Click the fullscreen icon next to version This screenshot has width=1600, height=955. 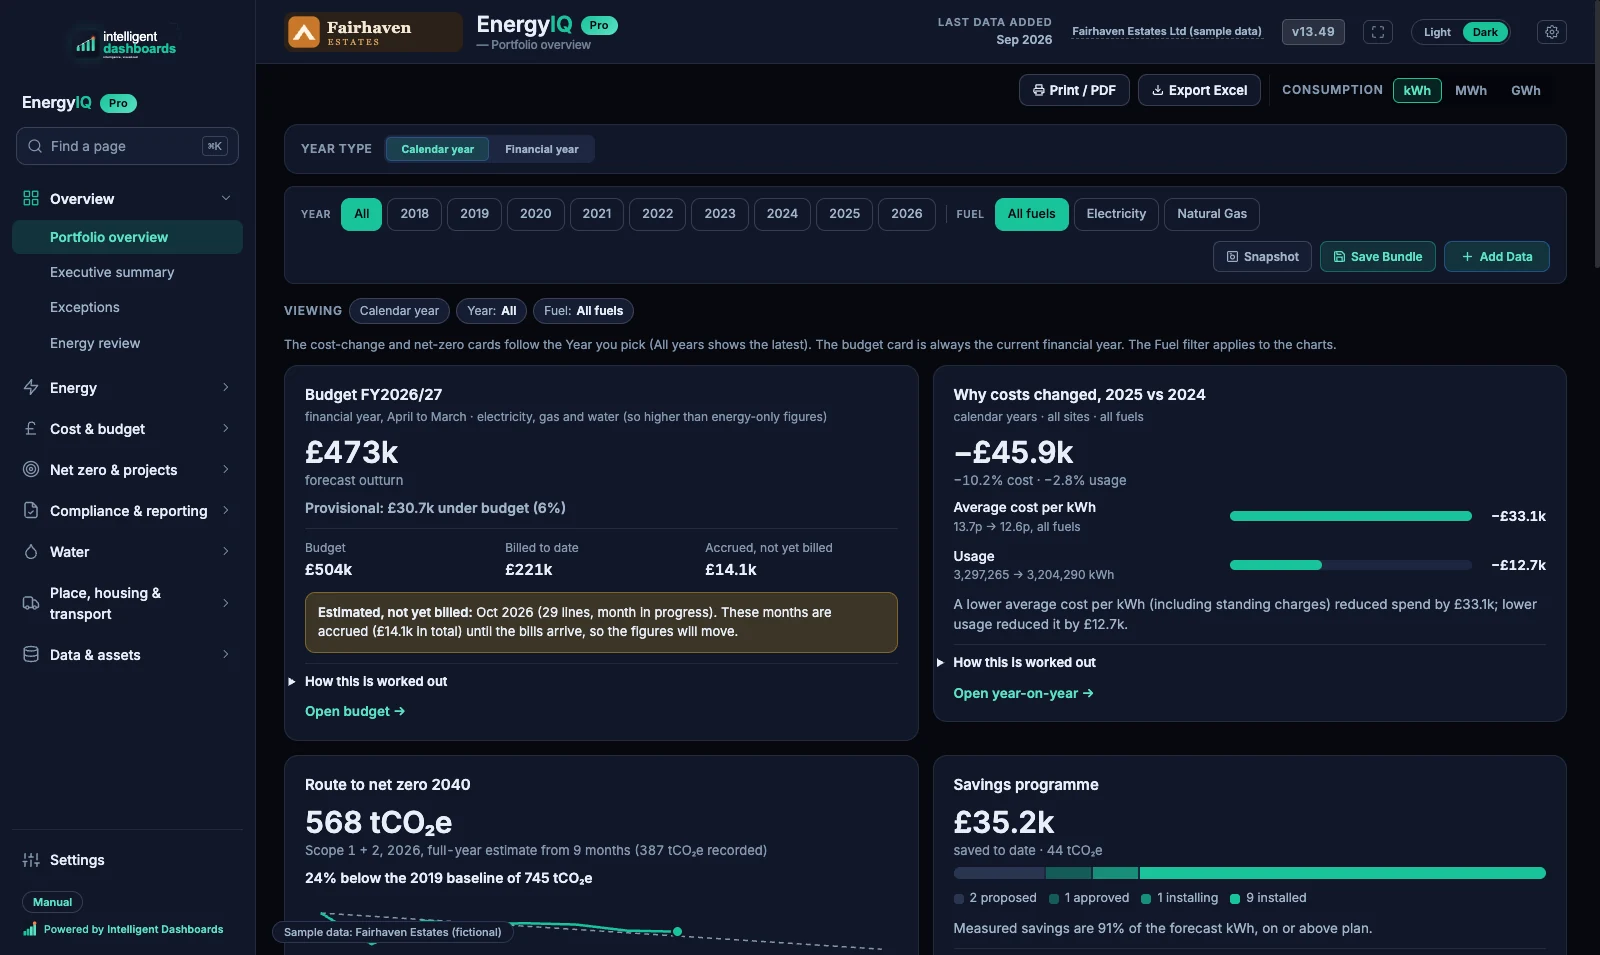(1377, 32)
